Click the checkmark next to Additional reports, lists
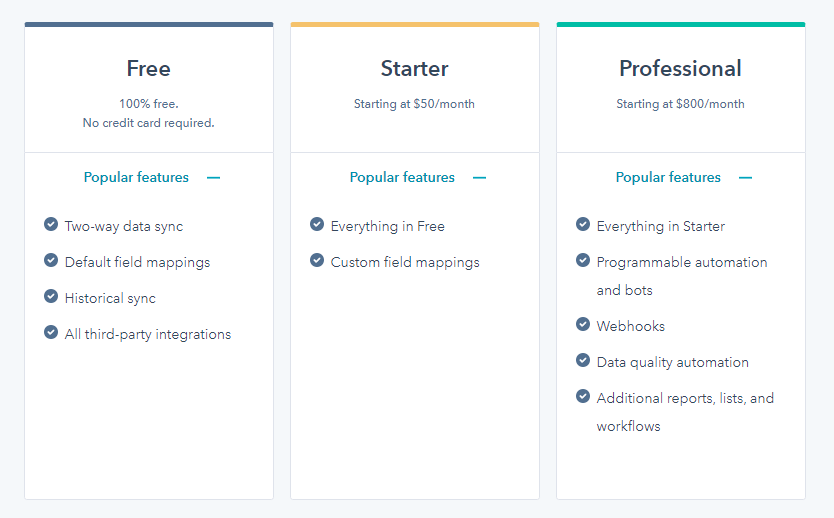Screen dimensions: 834x518 [583, 397]
